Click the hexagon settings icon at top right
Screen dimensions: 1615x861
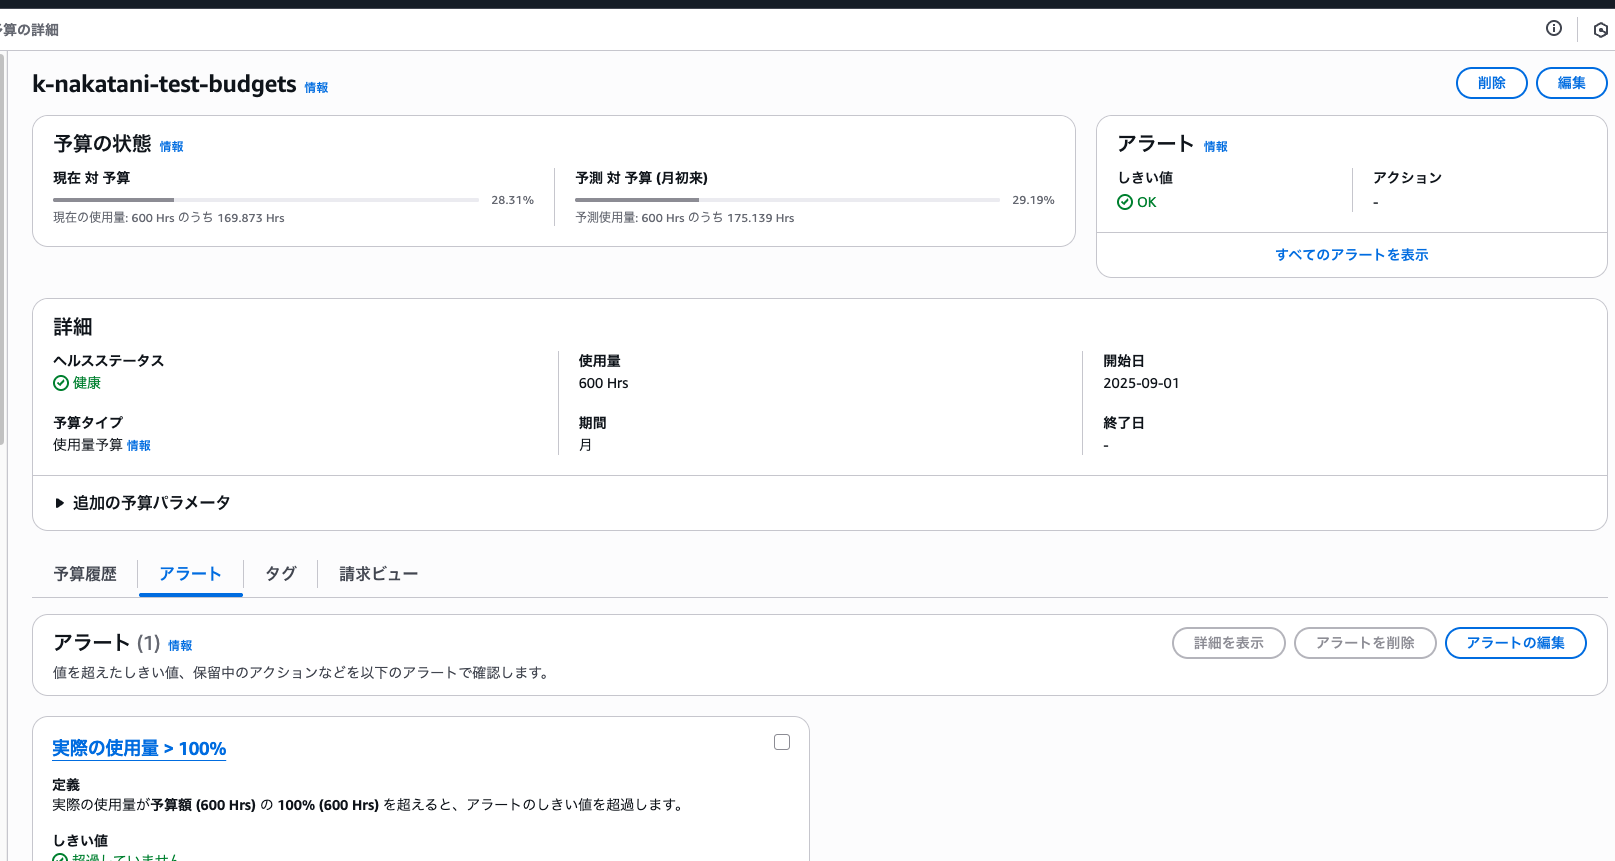click(1600, 30)
